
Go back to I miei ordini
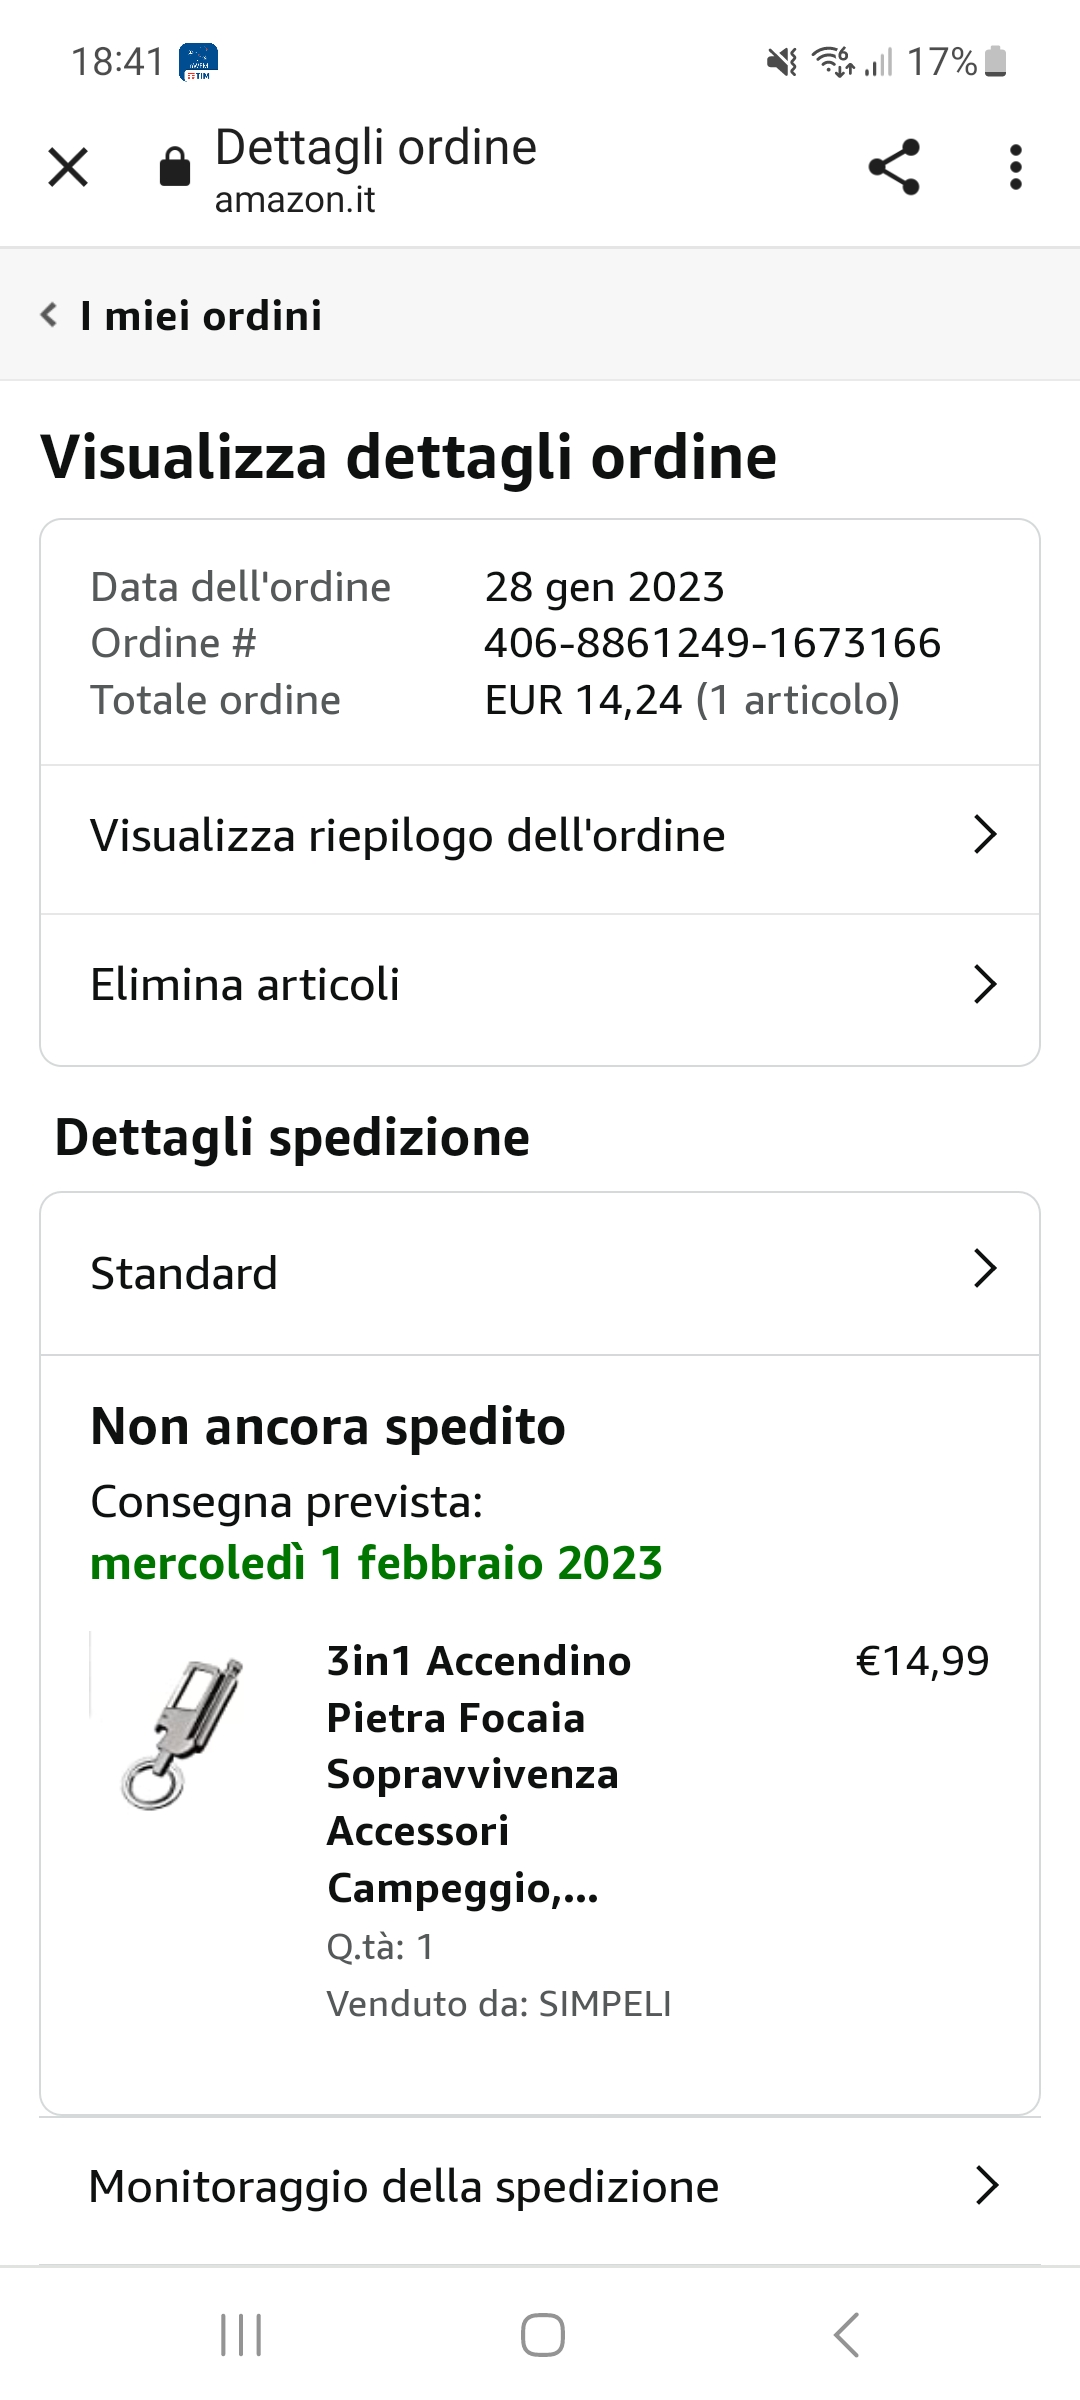pos(200,316)
